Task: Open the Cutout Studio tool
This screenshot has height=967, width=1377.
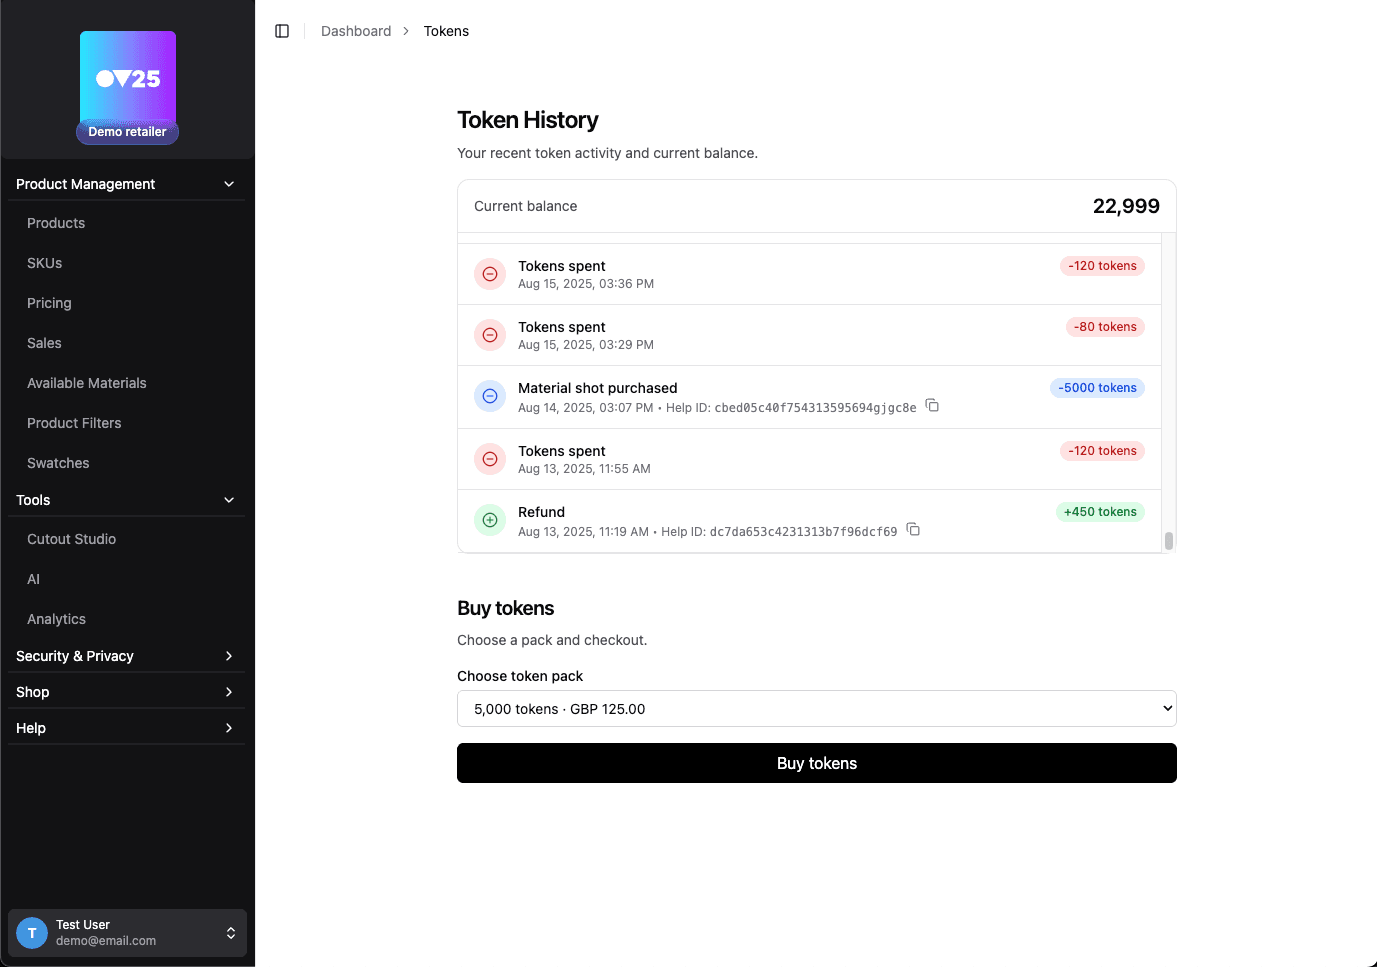Action: (x=71, y=539)
